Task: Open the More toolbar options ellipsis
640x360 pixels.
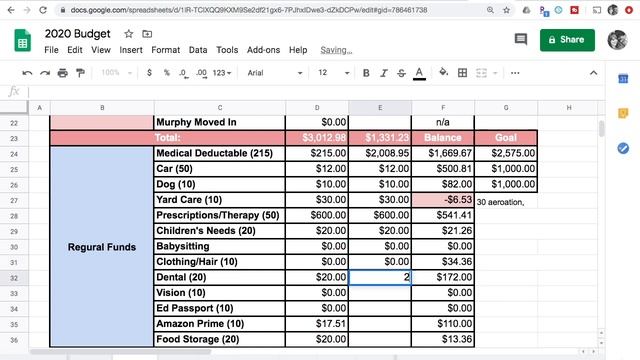Action: [x=515, y=73]
